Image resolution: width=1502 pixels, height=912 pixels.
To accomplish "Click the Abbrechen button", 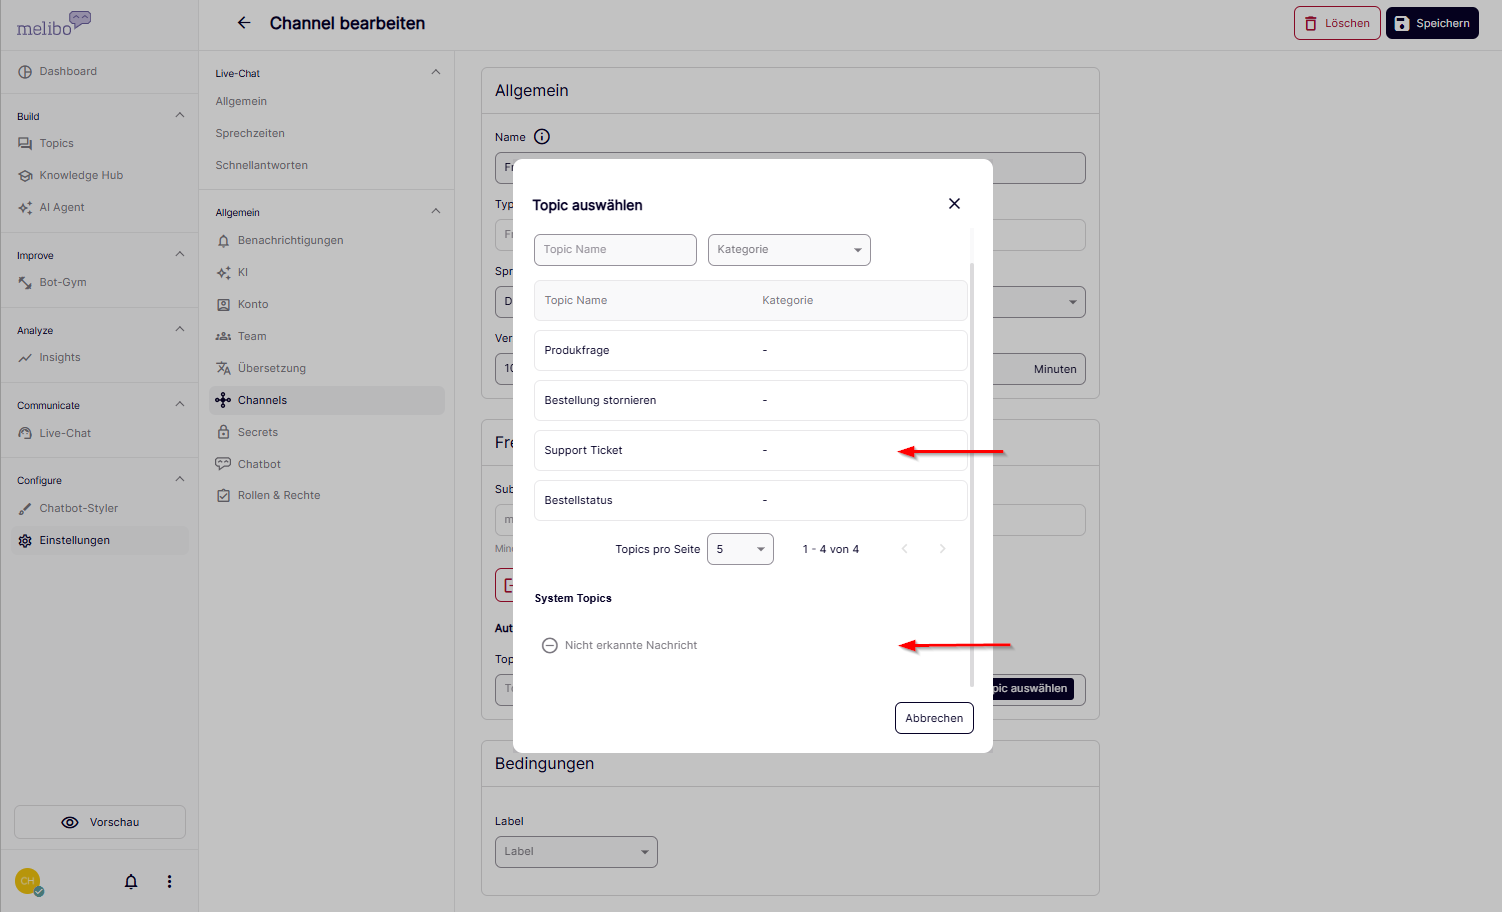I will pyautogui.click(x=933, y=718).
